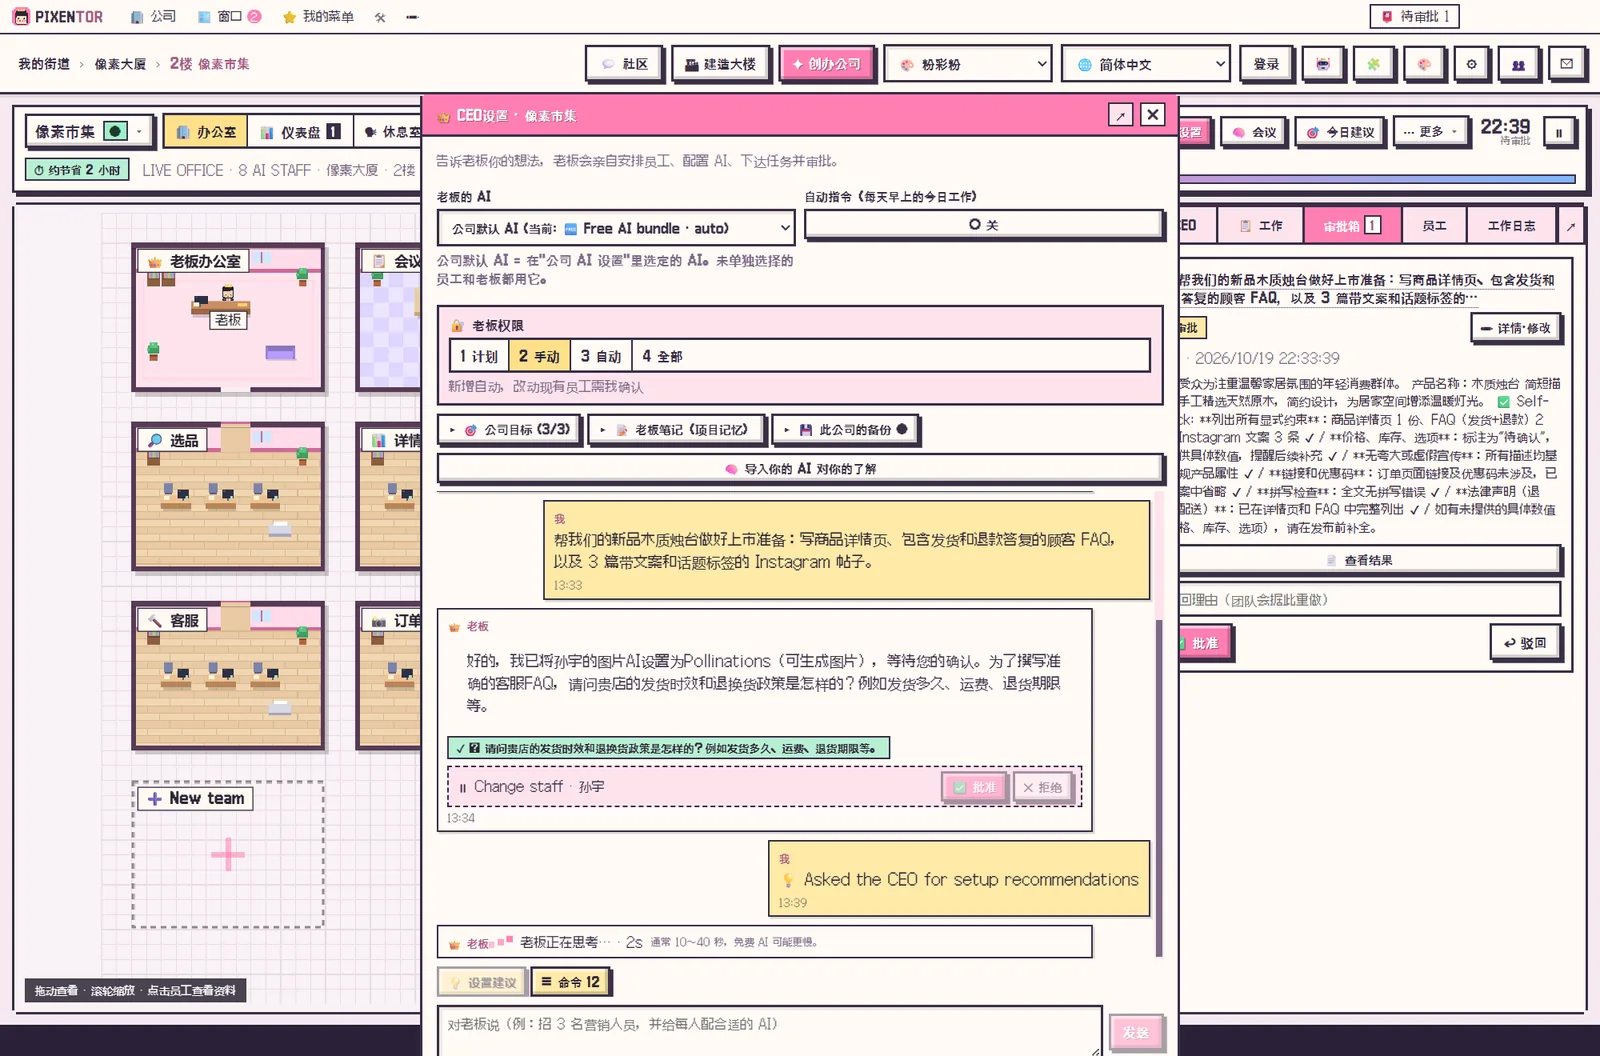This screenshot has width=1600, height=1056.
Task: Reject the Change staff 孙宇 request
Action: point(1042,787)
